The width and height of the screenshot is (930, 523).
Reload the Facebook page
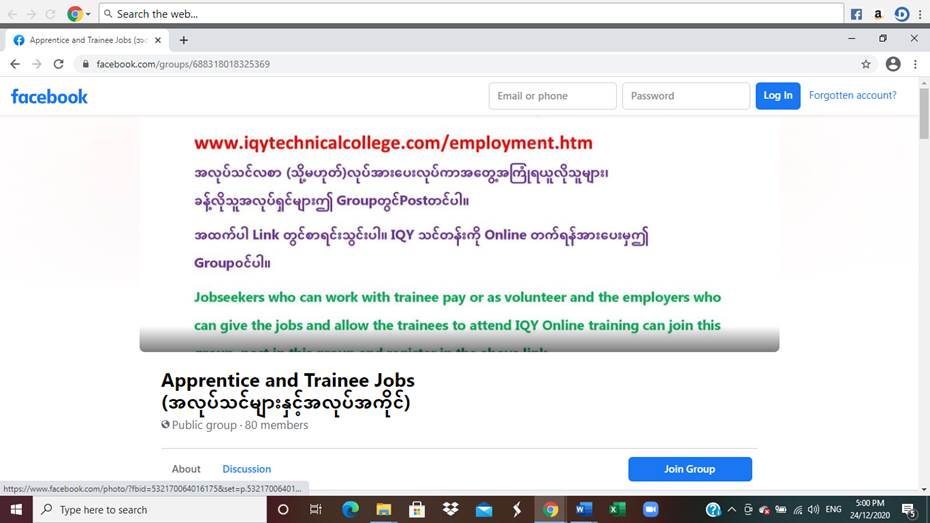[58, 64]
